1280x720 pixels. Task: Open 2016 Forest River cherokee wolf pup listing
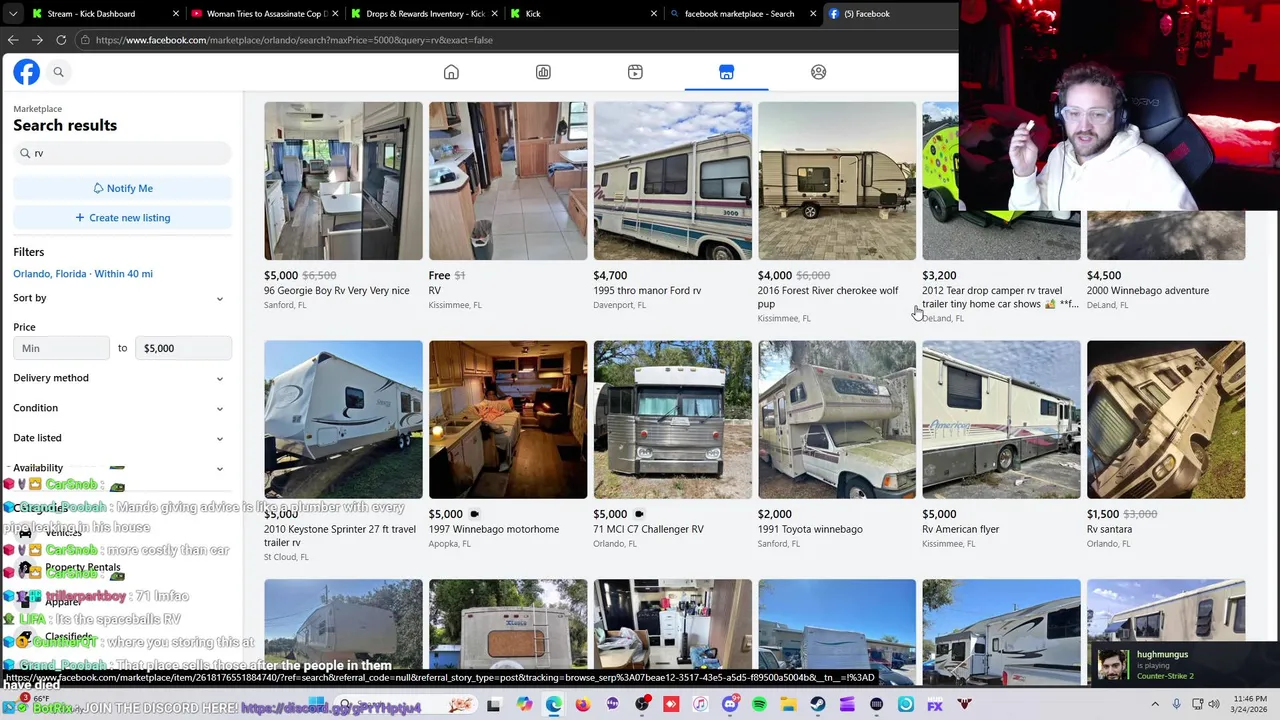coord(828,297)
